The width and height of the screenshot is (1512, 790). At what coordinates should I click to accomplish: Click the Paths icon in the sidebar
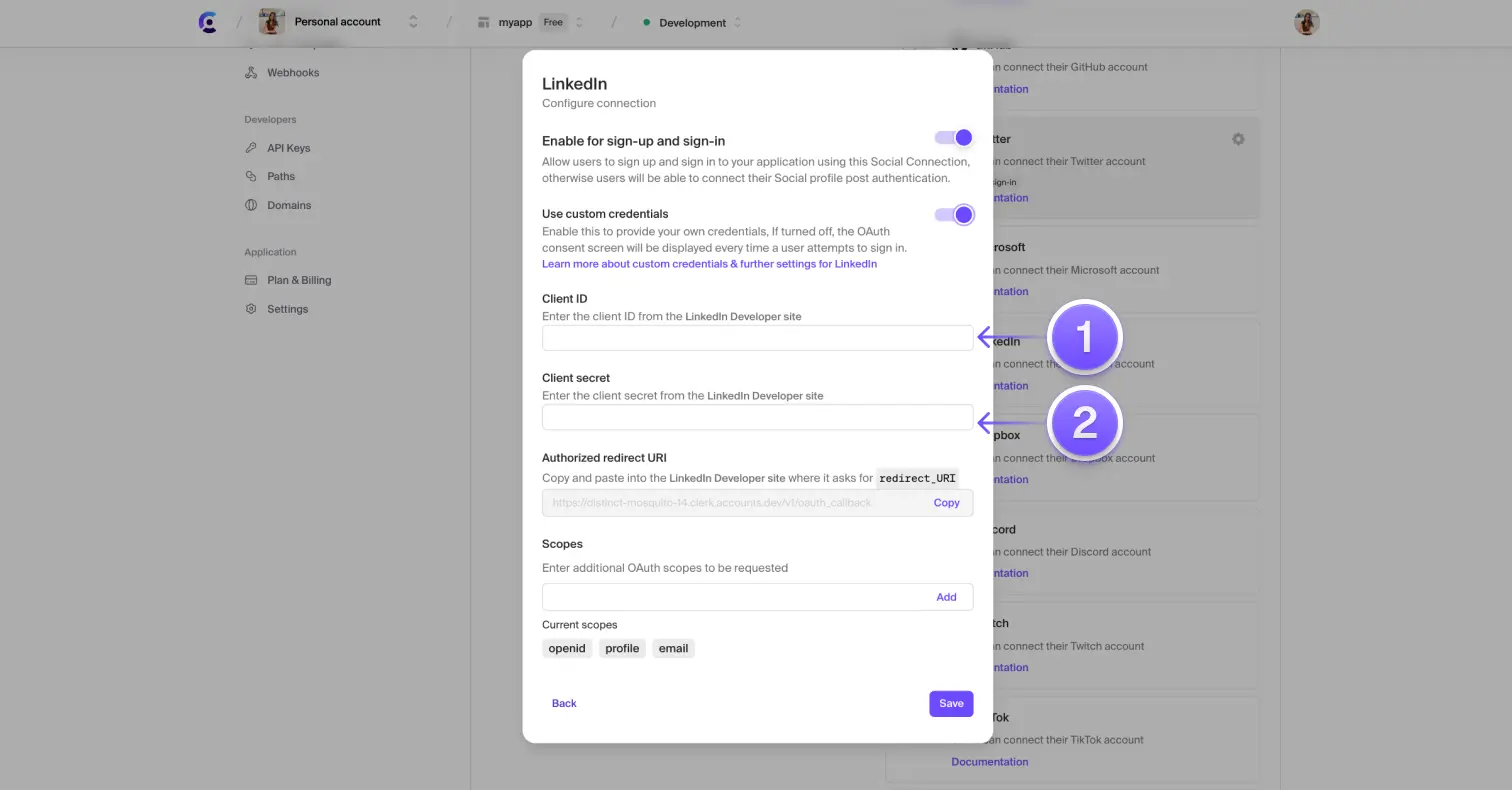(x=250, y=176)
